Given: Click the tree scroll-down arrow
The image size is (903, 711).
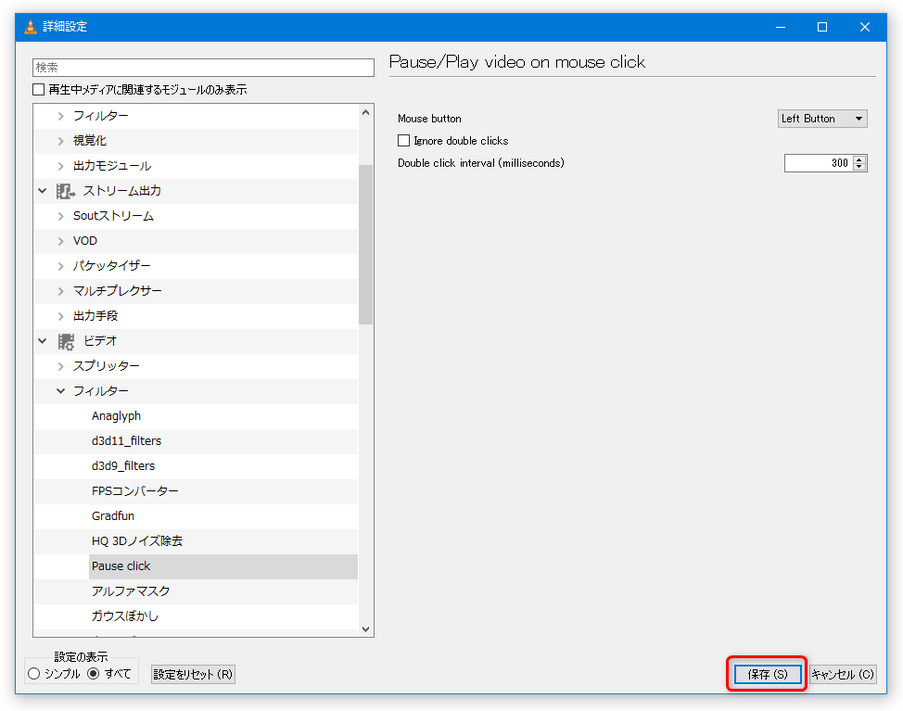Looking at the screenshot, I should pos(366,629).
